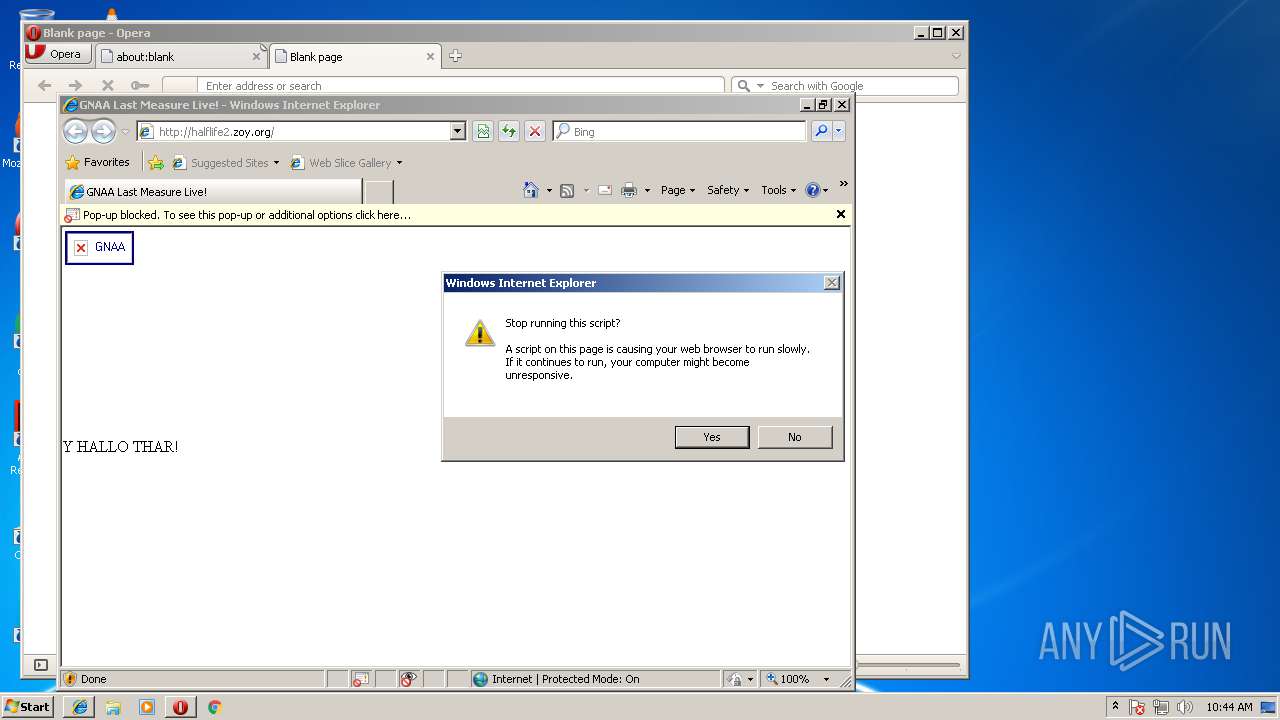Click No in the script dialog
Screen dimensions: 1280x720
795,437
